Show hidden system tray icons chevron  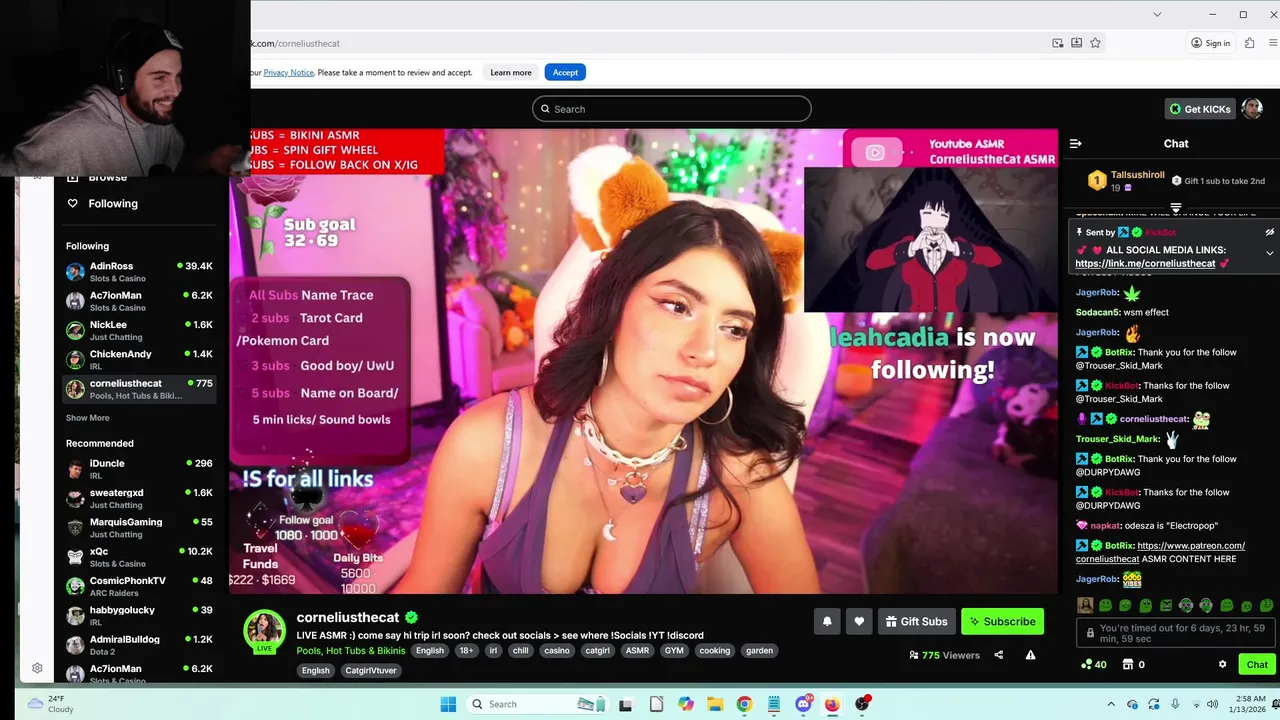pos(1110,704)
